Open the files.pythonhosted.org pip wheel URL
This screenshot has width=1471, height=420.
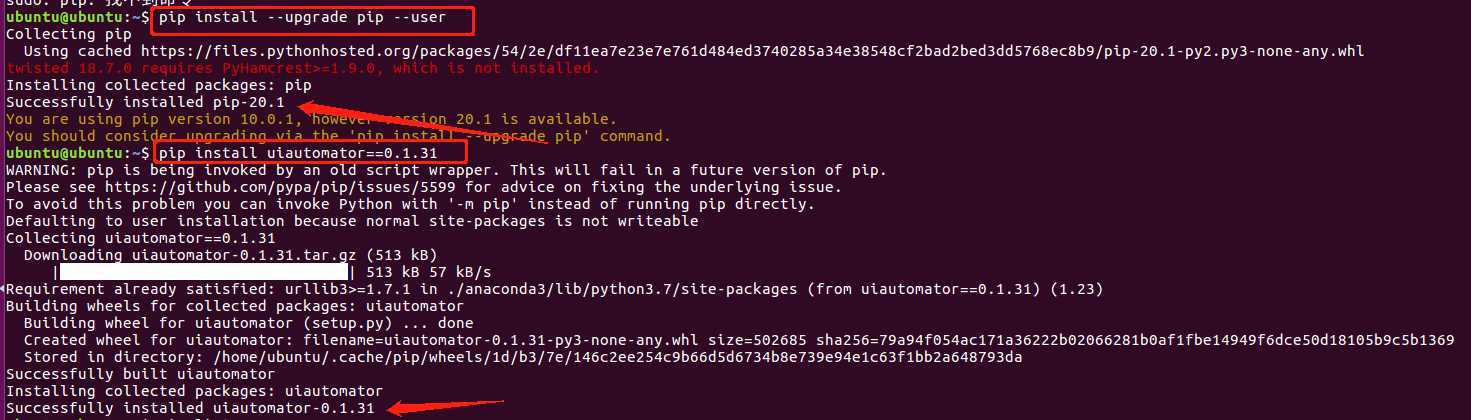click(752, 51)
